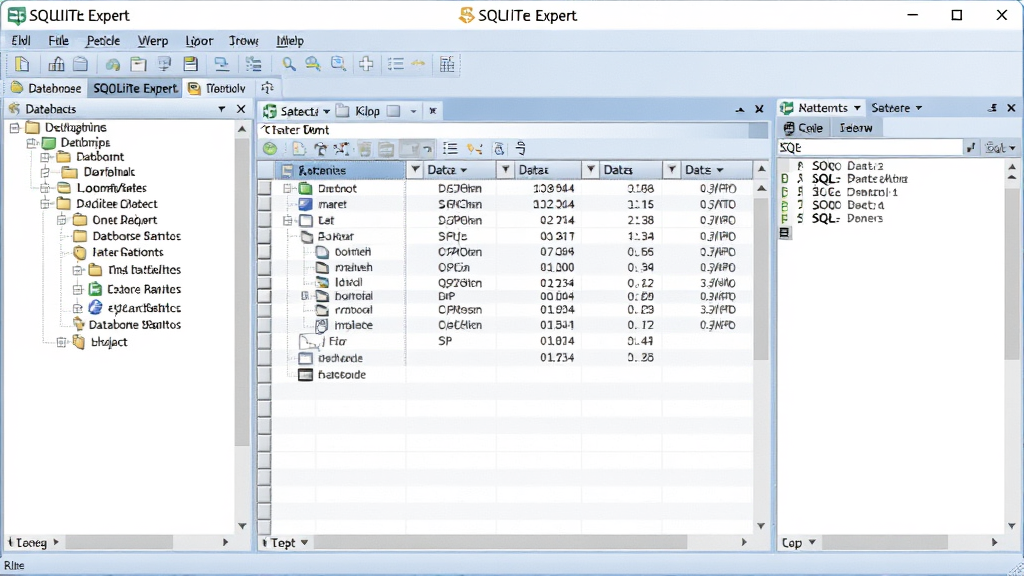
Task: Click the bulleted list icon in the main toolbar
Action: [x=396, y=64]
